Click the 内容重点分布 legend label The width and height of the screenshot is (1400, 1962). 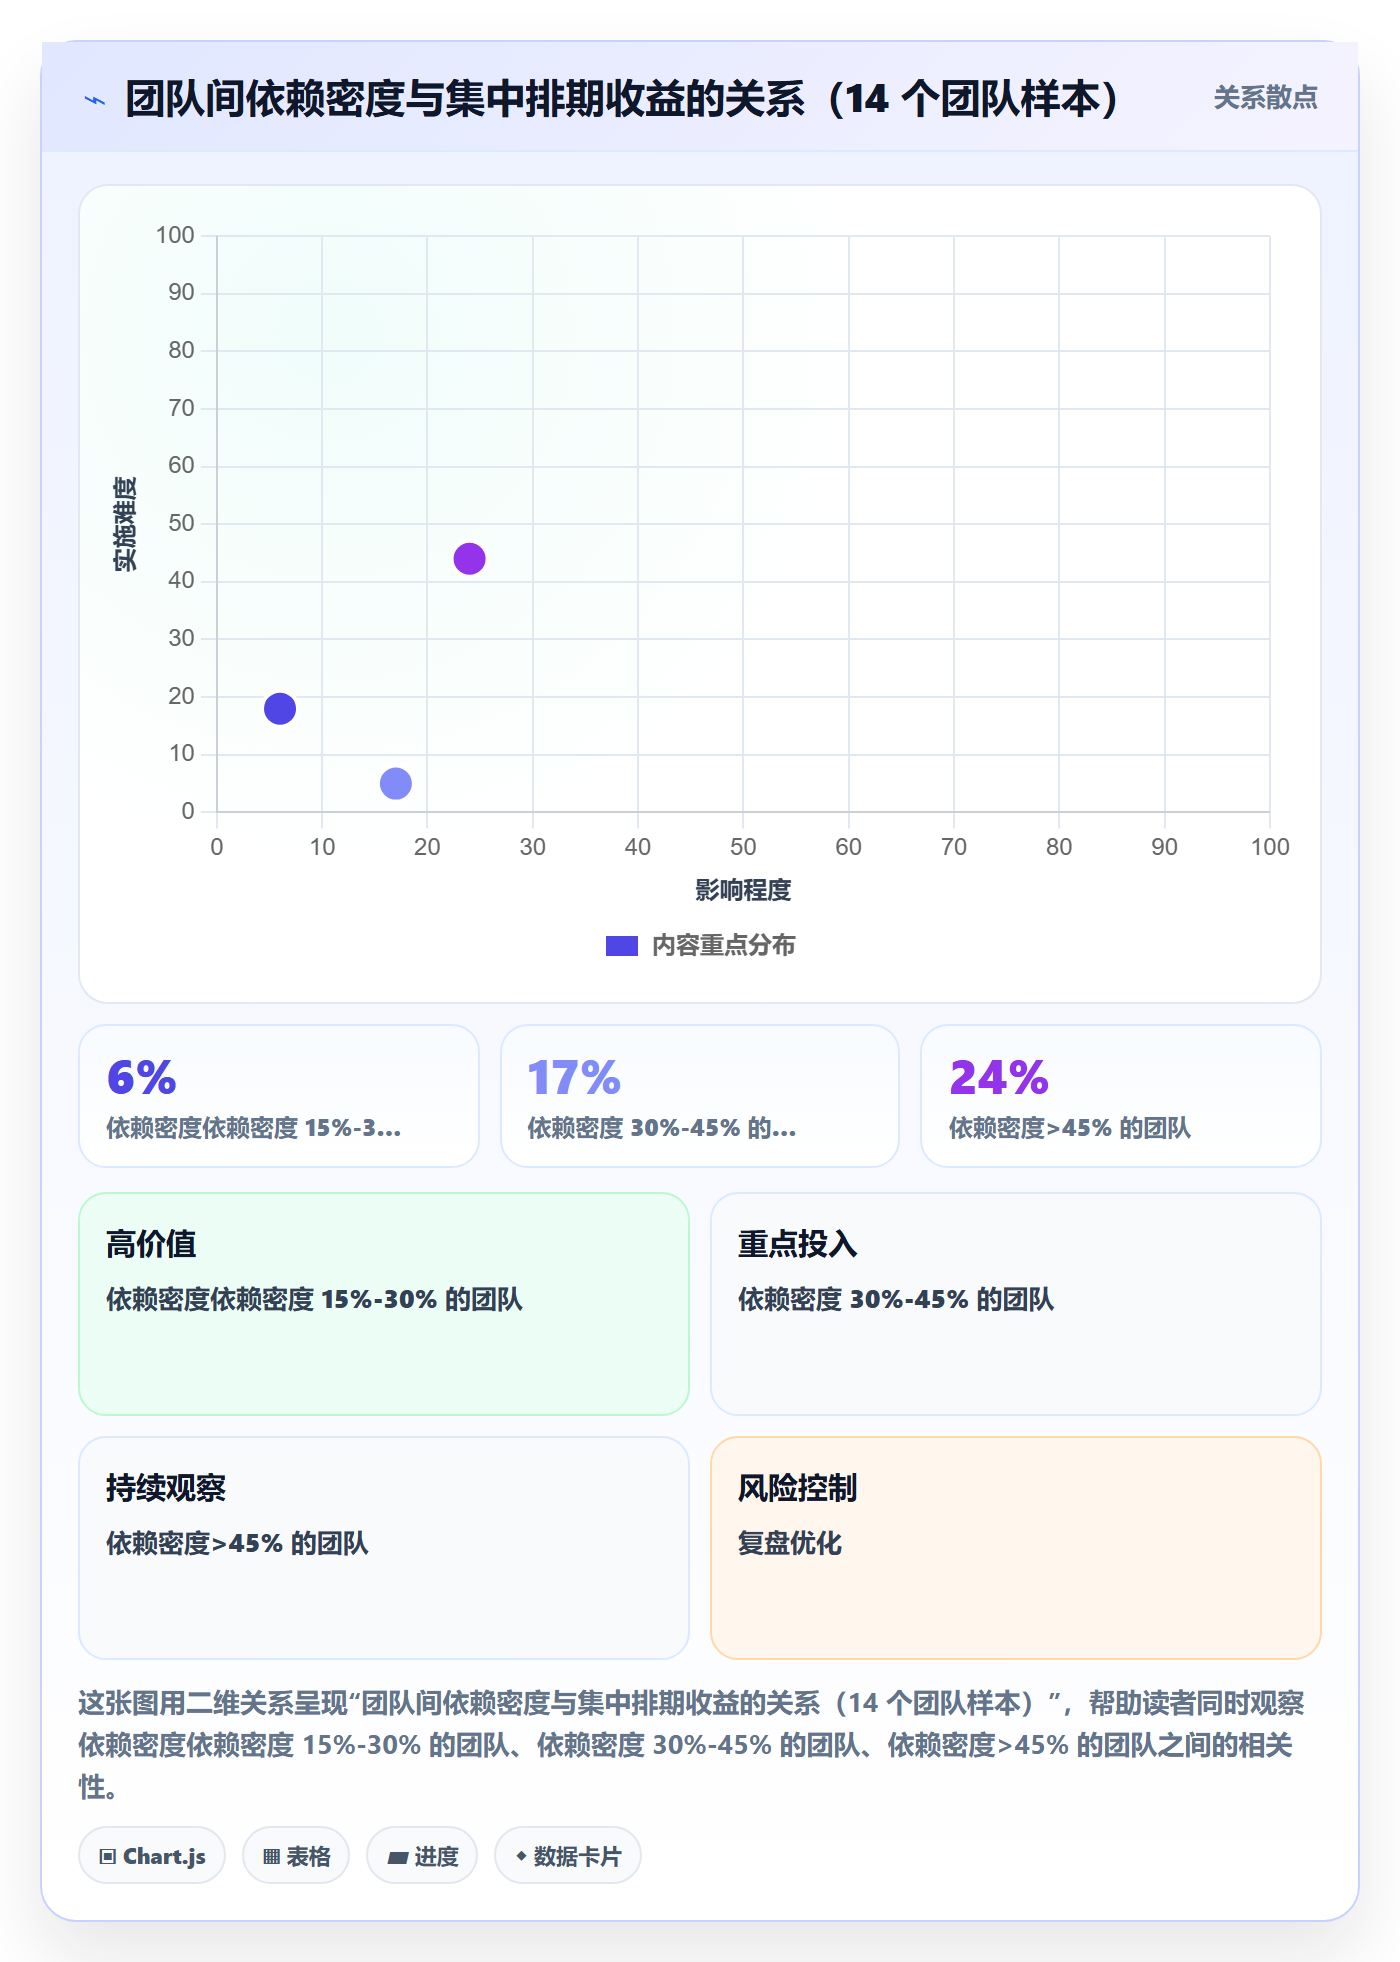point(723,946)
